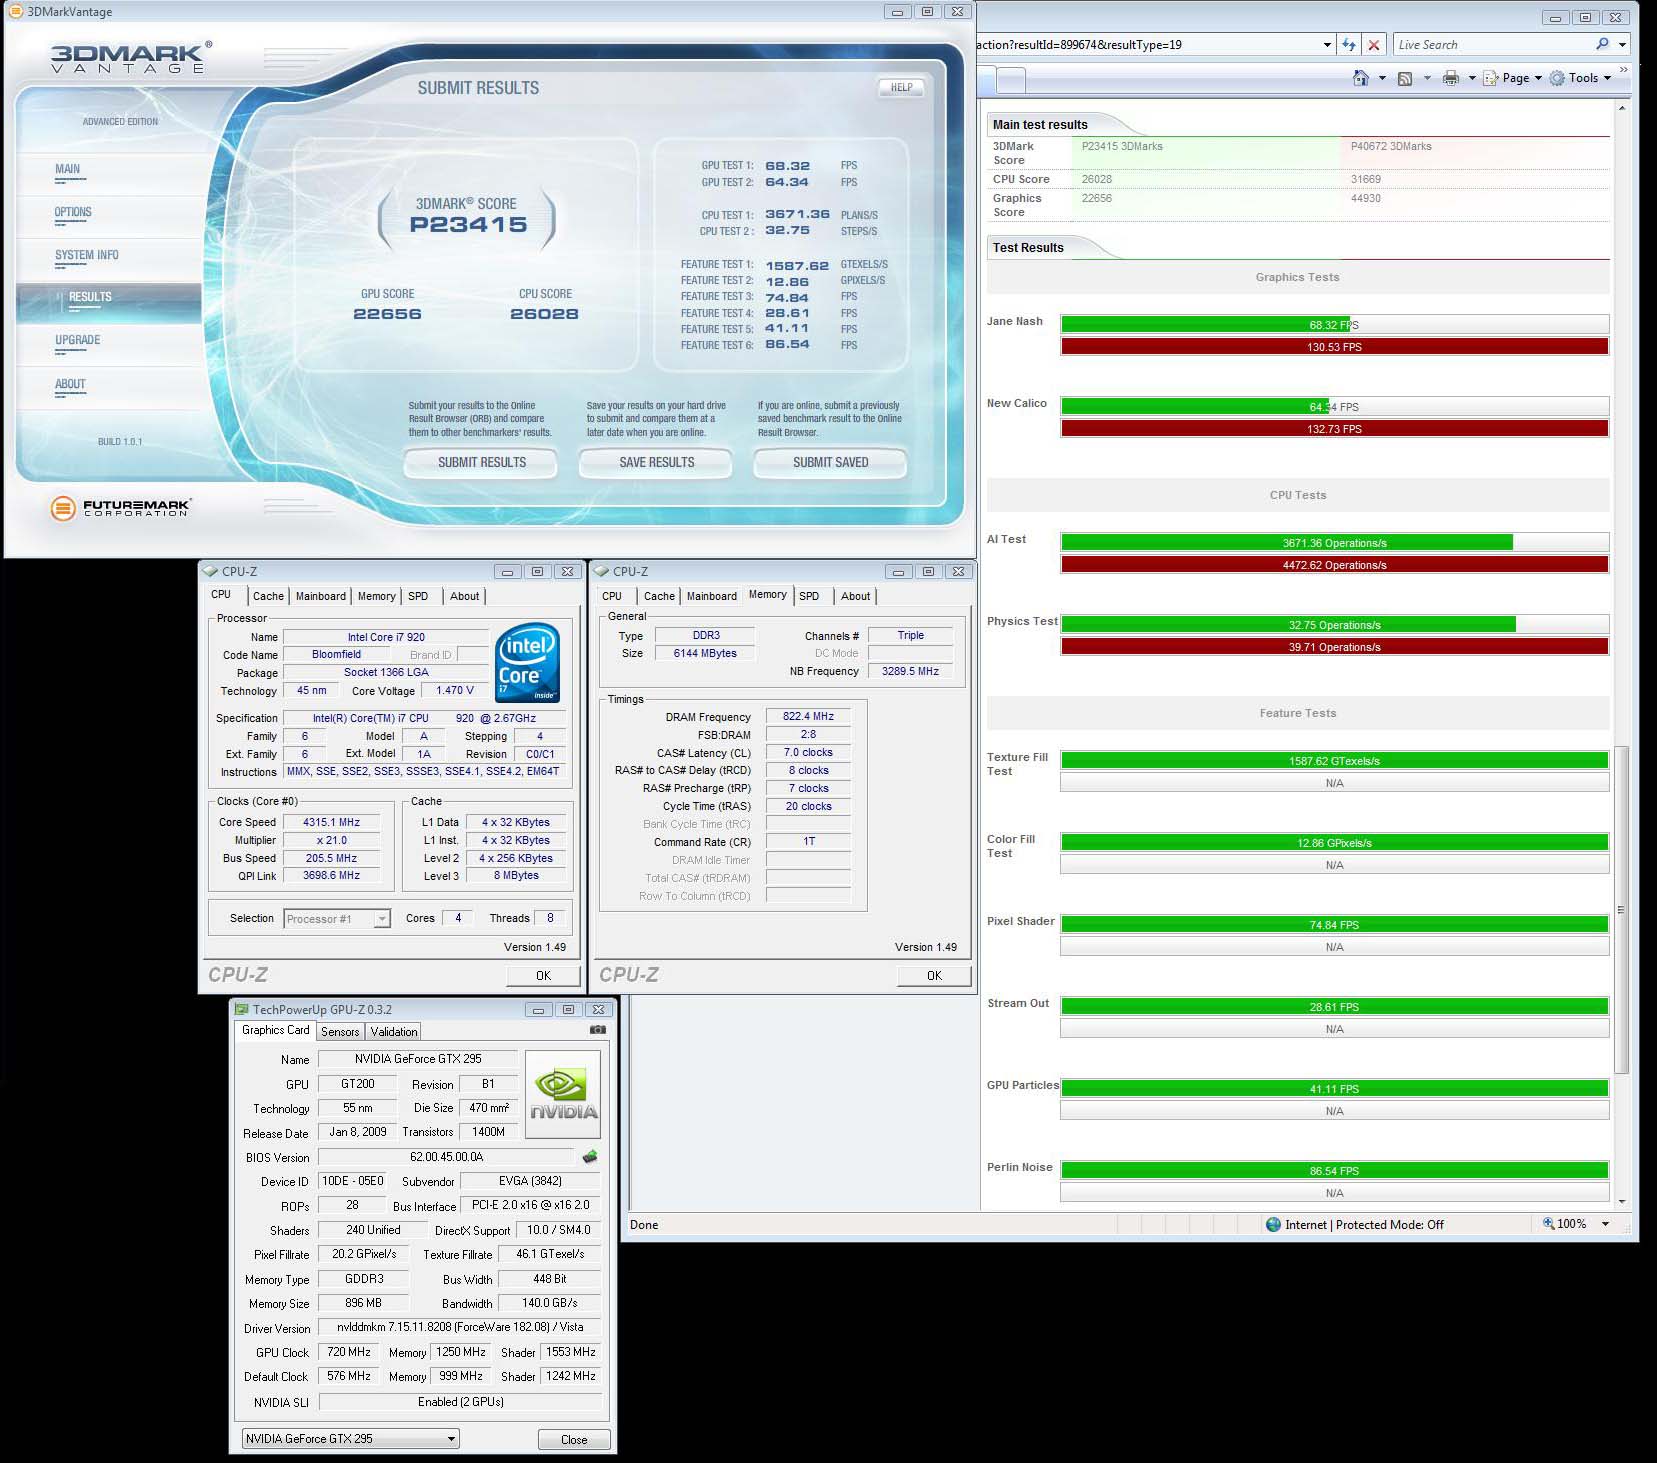This screenshot has width=1657, height=1463.
Task: Click the toolbar overflow chevron in the browser
Action: pos(1623,70)
